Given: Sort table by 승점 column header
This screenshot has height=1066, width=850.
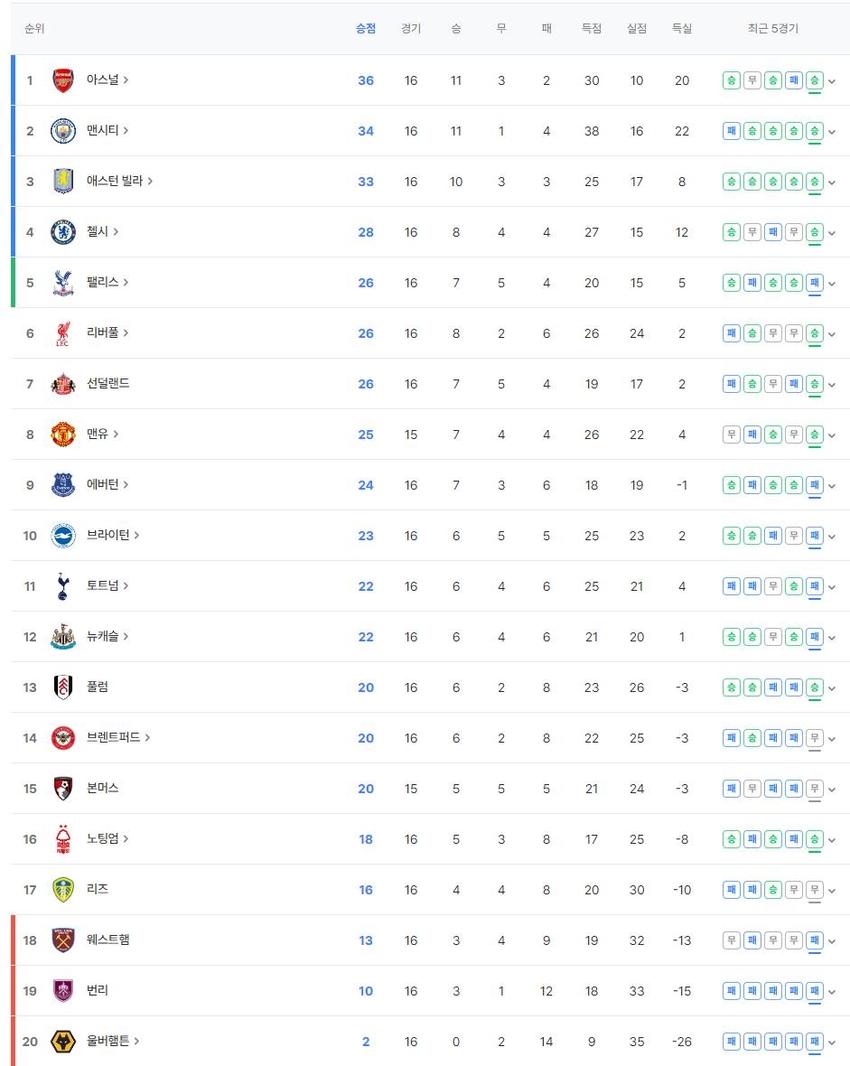Looking at the screenshot, I should coord(366,29).
